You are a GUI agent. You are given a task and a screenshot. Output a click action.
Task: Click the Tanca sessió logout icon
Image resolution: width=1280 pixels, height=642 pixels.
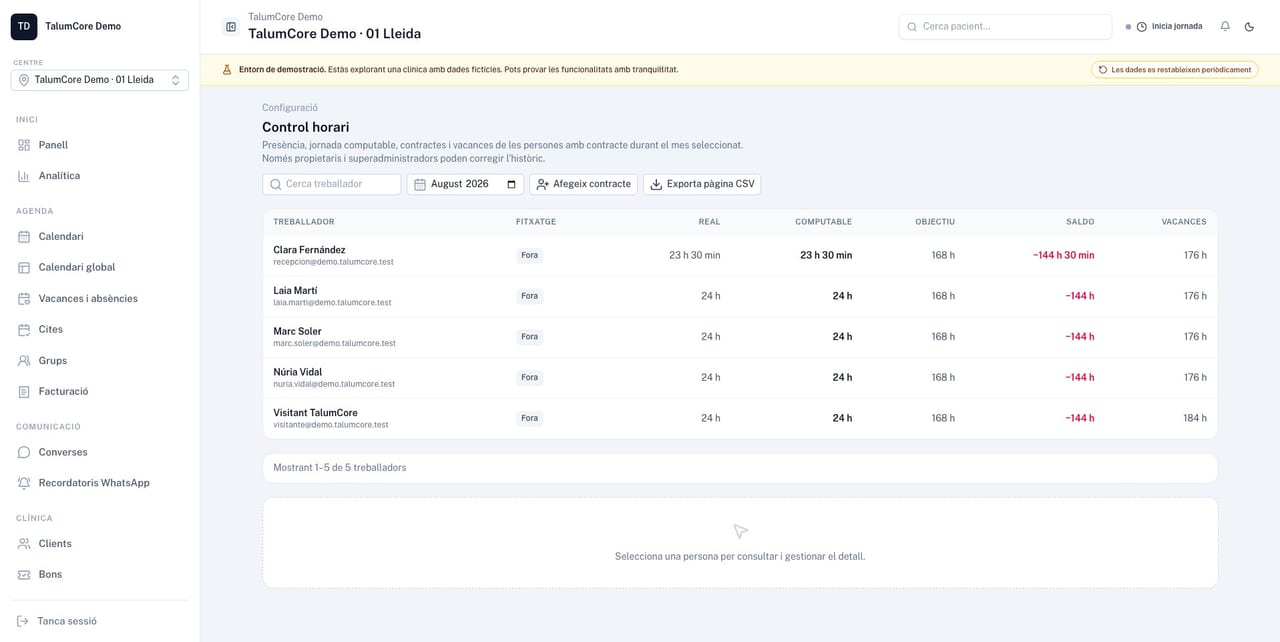[23, 621]
